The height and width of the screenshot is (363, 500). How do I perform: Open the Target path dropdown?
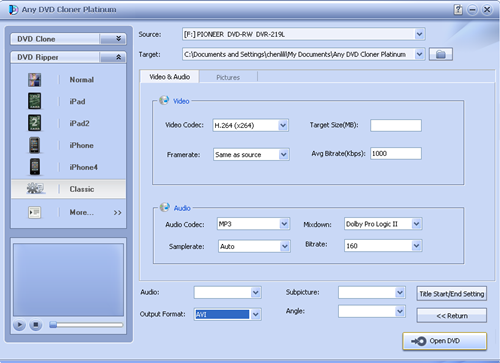tap(419, 54)
